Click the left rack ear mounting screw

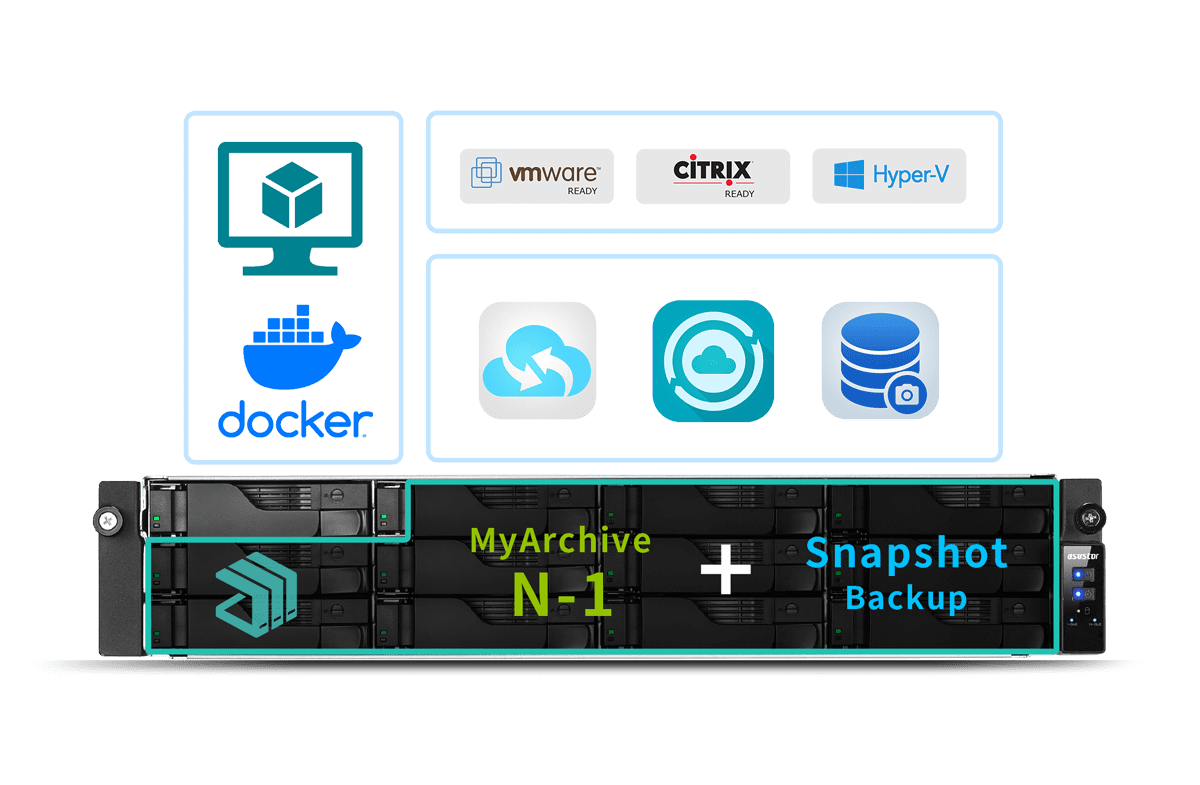[106, 519]
